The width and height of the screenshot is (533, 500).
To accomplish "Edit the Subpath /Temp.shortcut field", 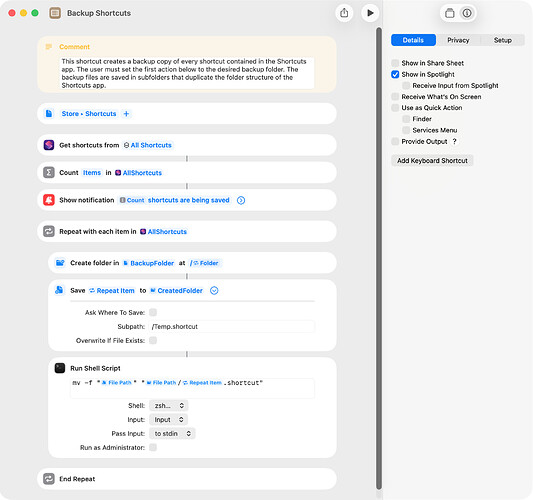I will coord(231,326).
